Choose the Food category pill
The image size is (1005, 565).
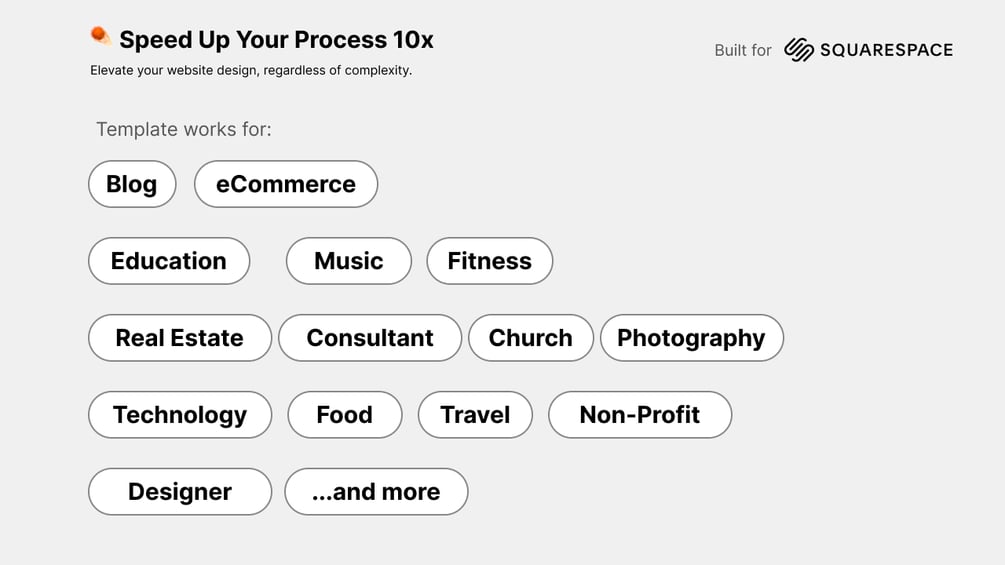point(345,415)
